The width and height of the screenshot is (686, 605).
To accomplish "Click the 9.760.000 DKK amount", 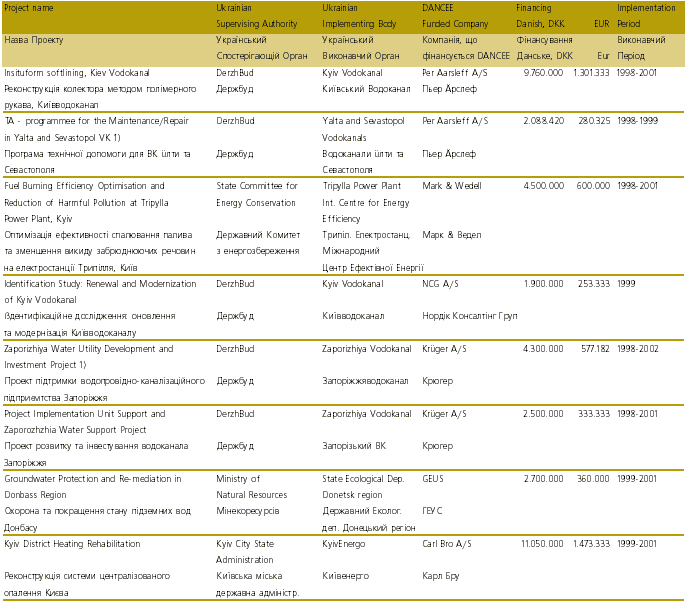I will [x=543, y=73].
